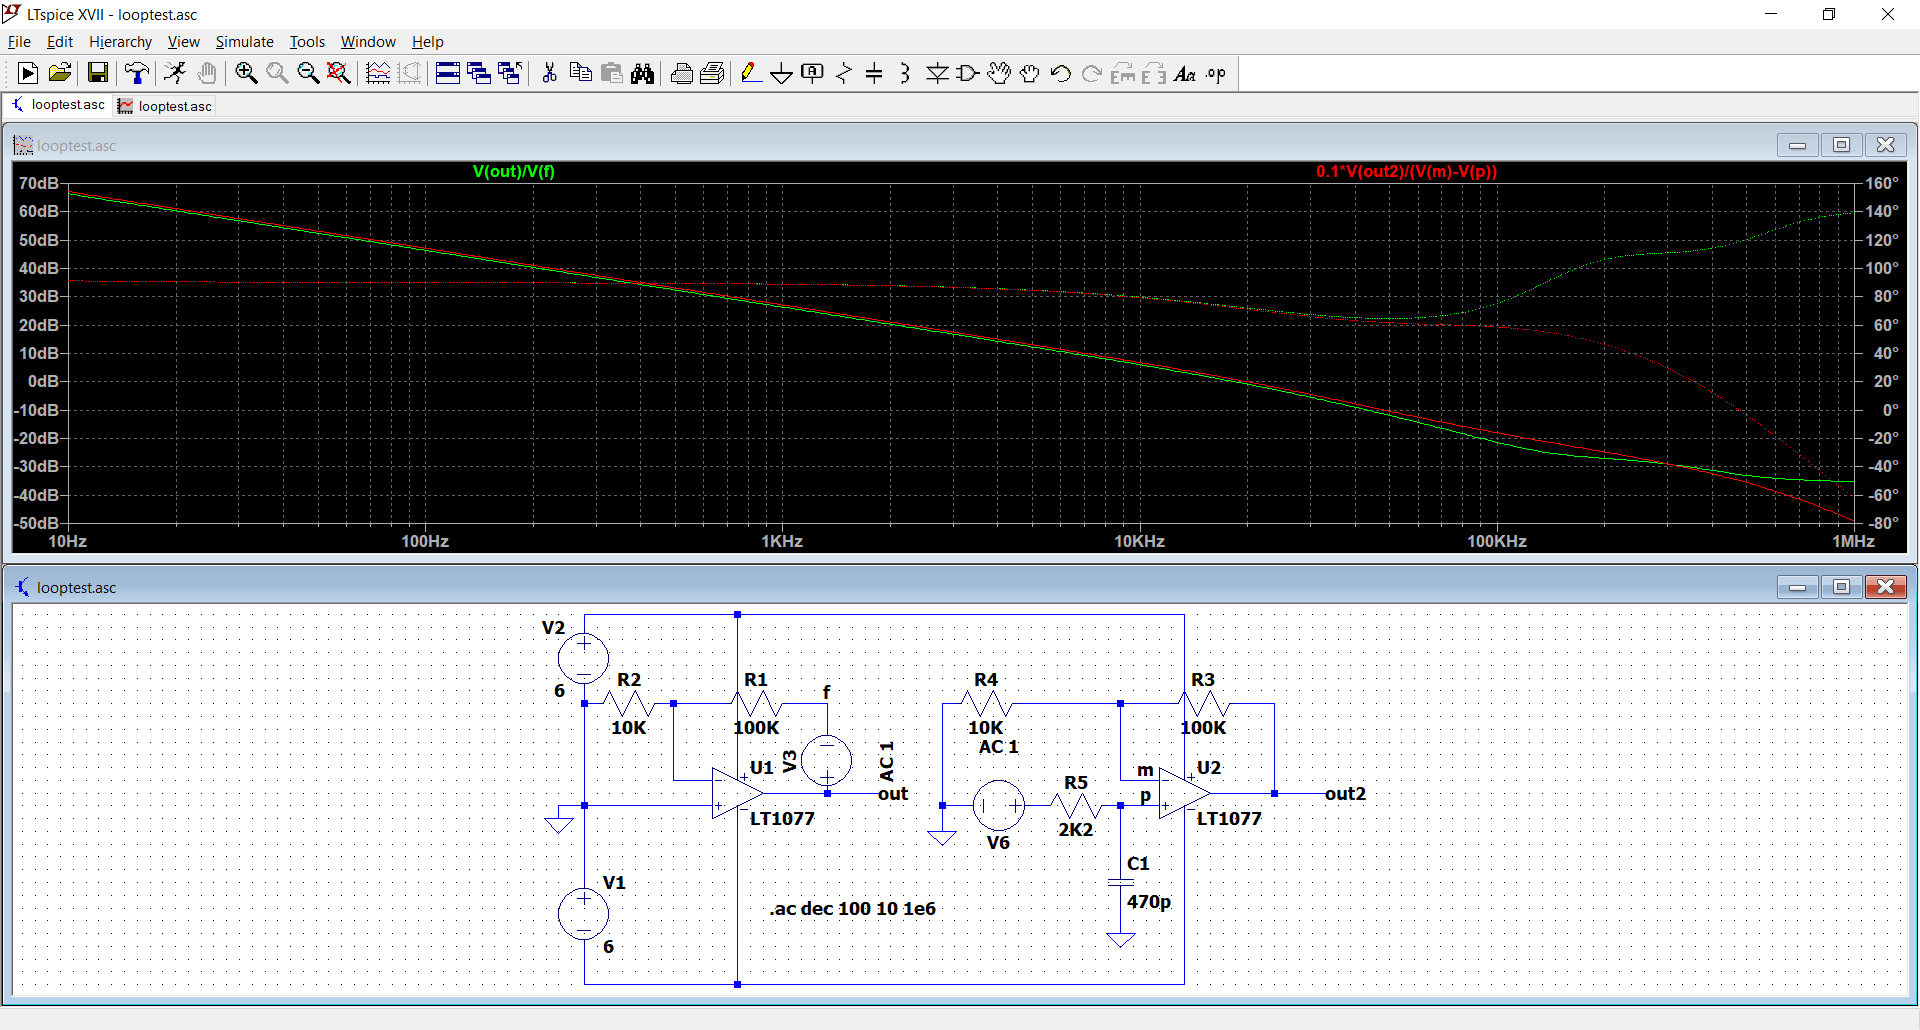Click the Undo arrow icon
The image size is (1920, 1030).
pos(1061,73)
